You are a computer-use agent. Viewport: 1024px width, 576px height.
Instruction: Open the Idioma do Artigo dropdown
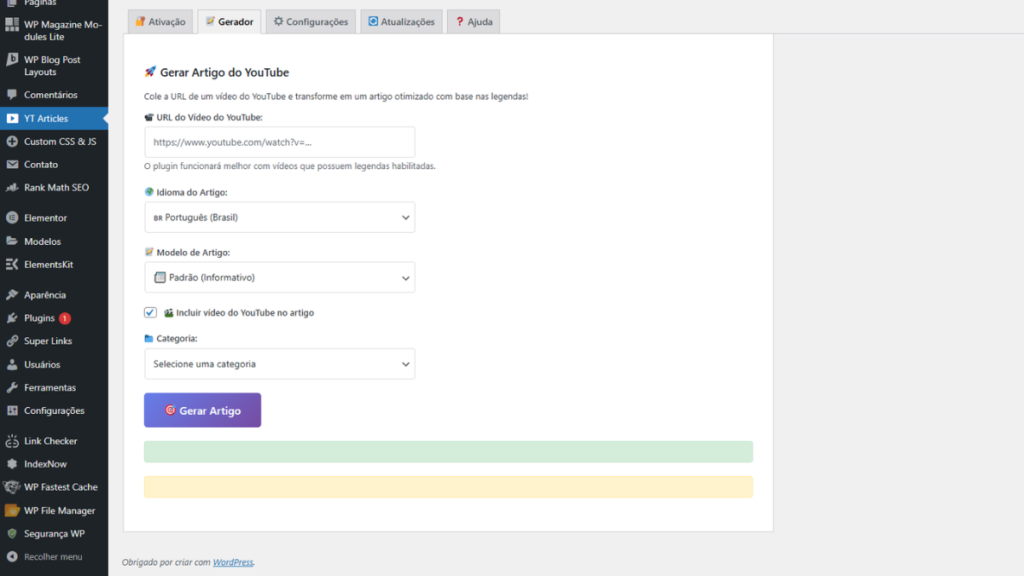(280, 217)
